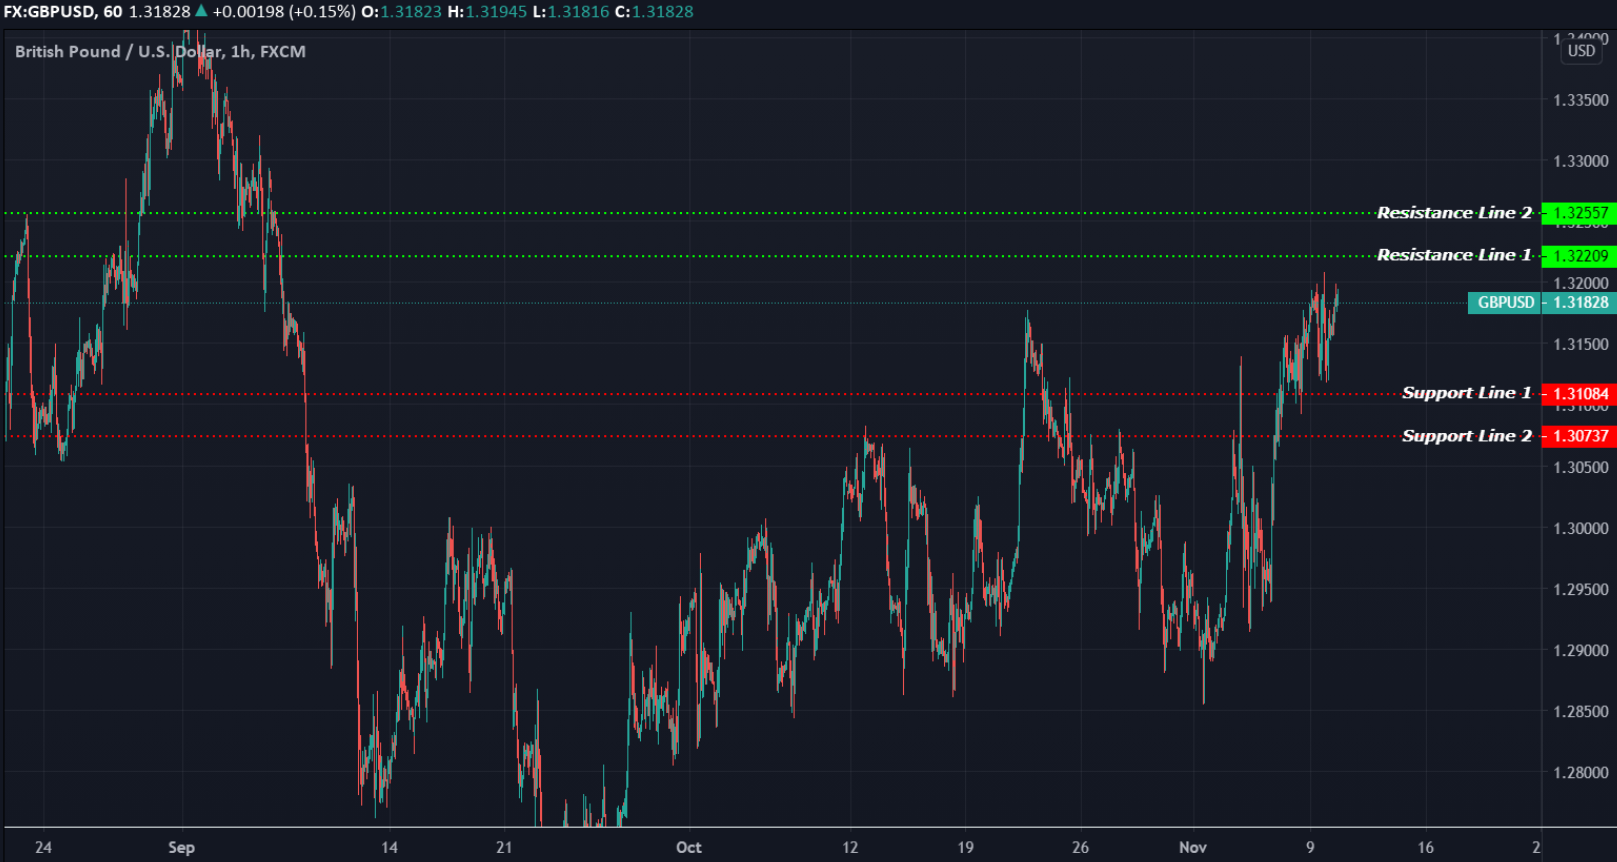Click the Support Line 2 label
This screenshot has width=1617, height=862.
pos(1466,436)
